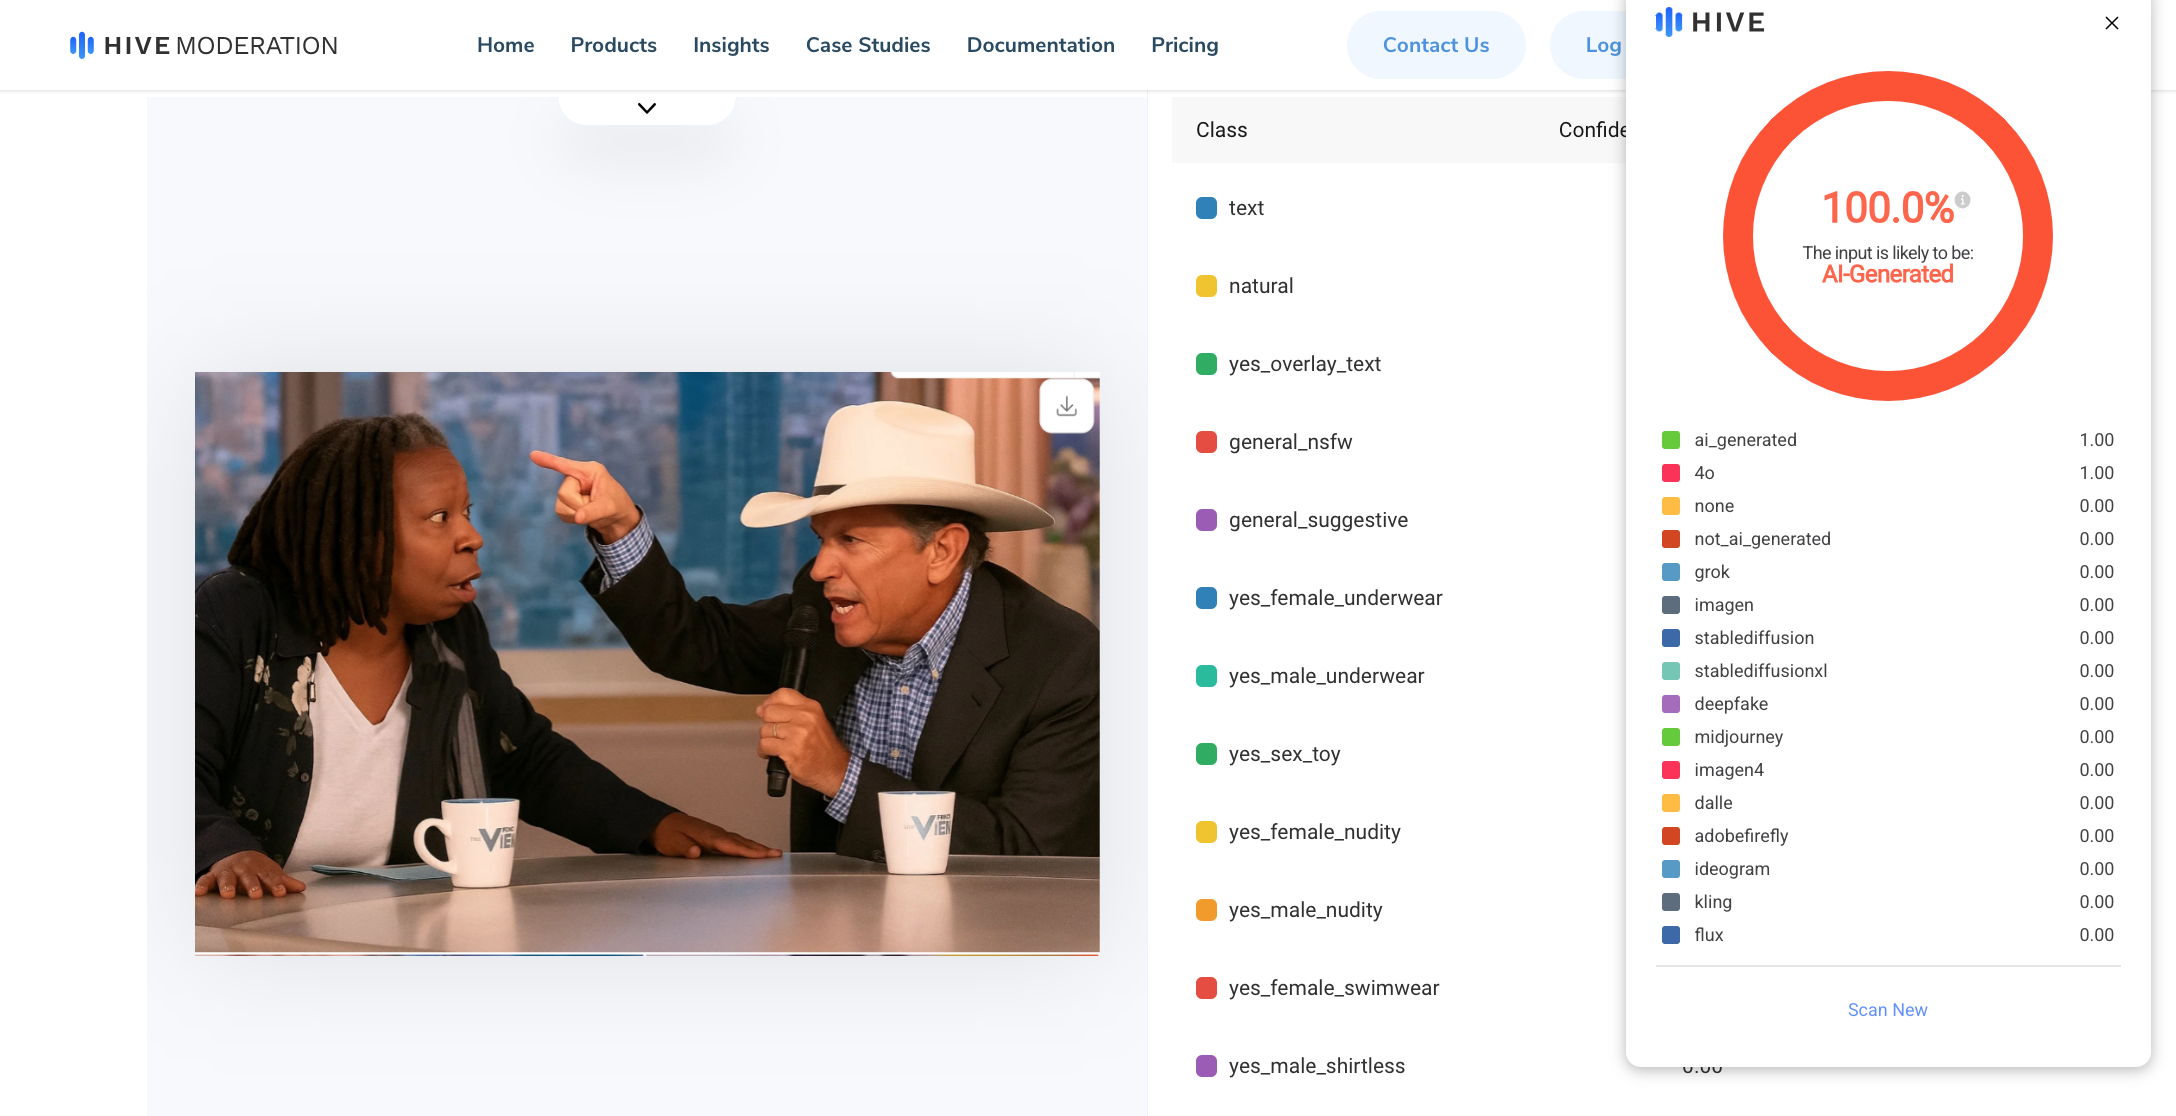
Task: Click the midjourney legend swatch
Action: coord(1671,737)
